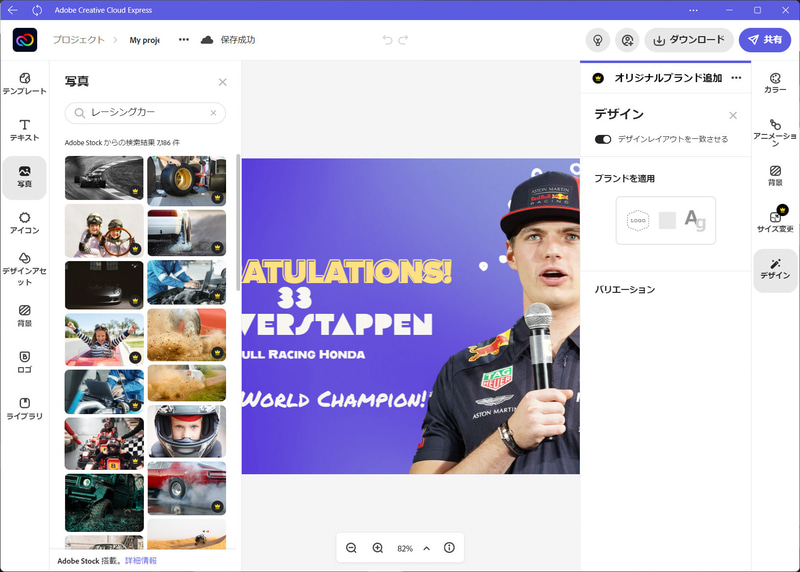
Task: Clear the photo search field text
Action: pyautogui.click(x=213, y=113)
